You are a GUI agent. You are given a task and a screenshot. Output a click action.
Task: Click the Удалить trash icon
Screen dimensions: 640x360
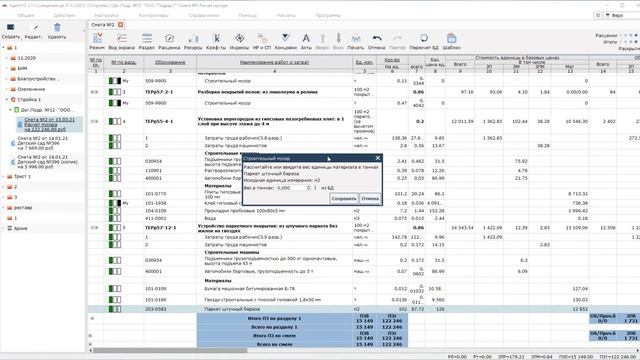coord(57,27)
